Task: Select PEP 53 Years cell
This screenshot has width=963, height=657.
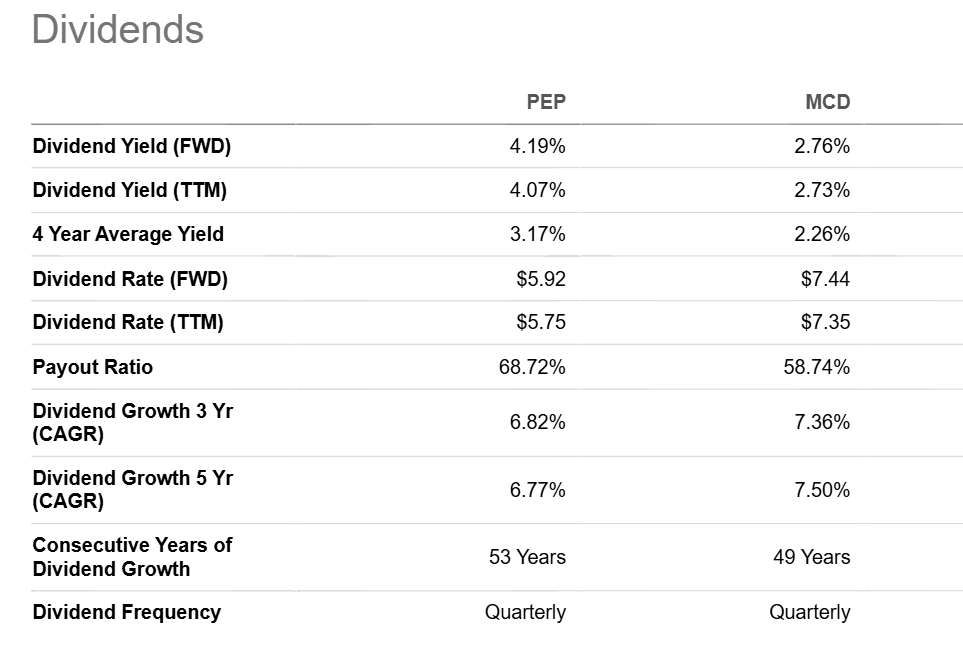Action: pos(527,557)
